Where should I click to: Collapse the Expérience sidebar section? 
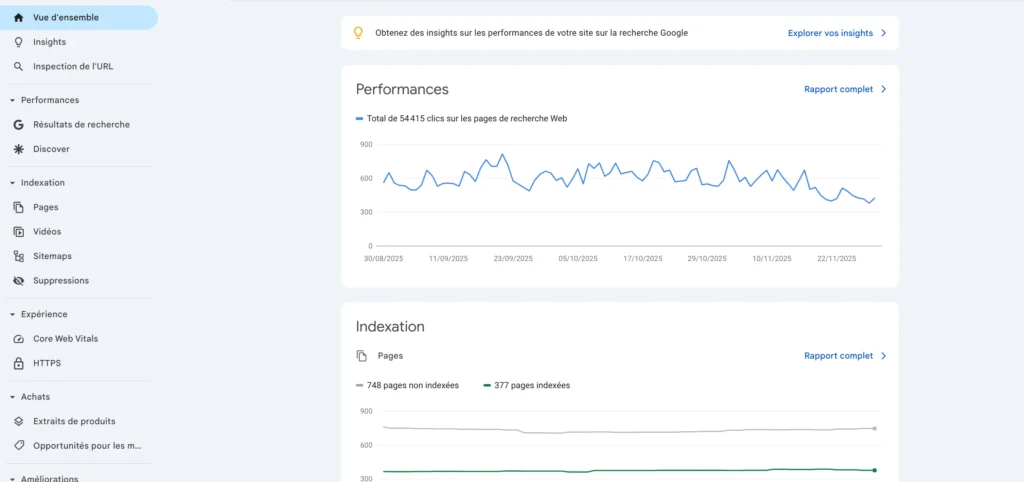(x=12, y=314)
